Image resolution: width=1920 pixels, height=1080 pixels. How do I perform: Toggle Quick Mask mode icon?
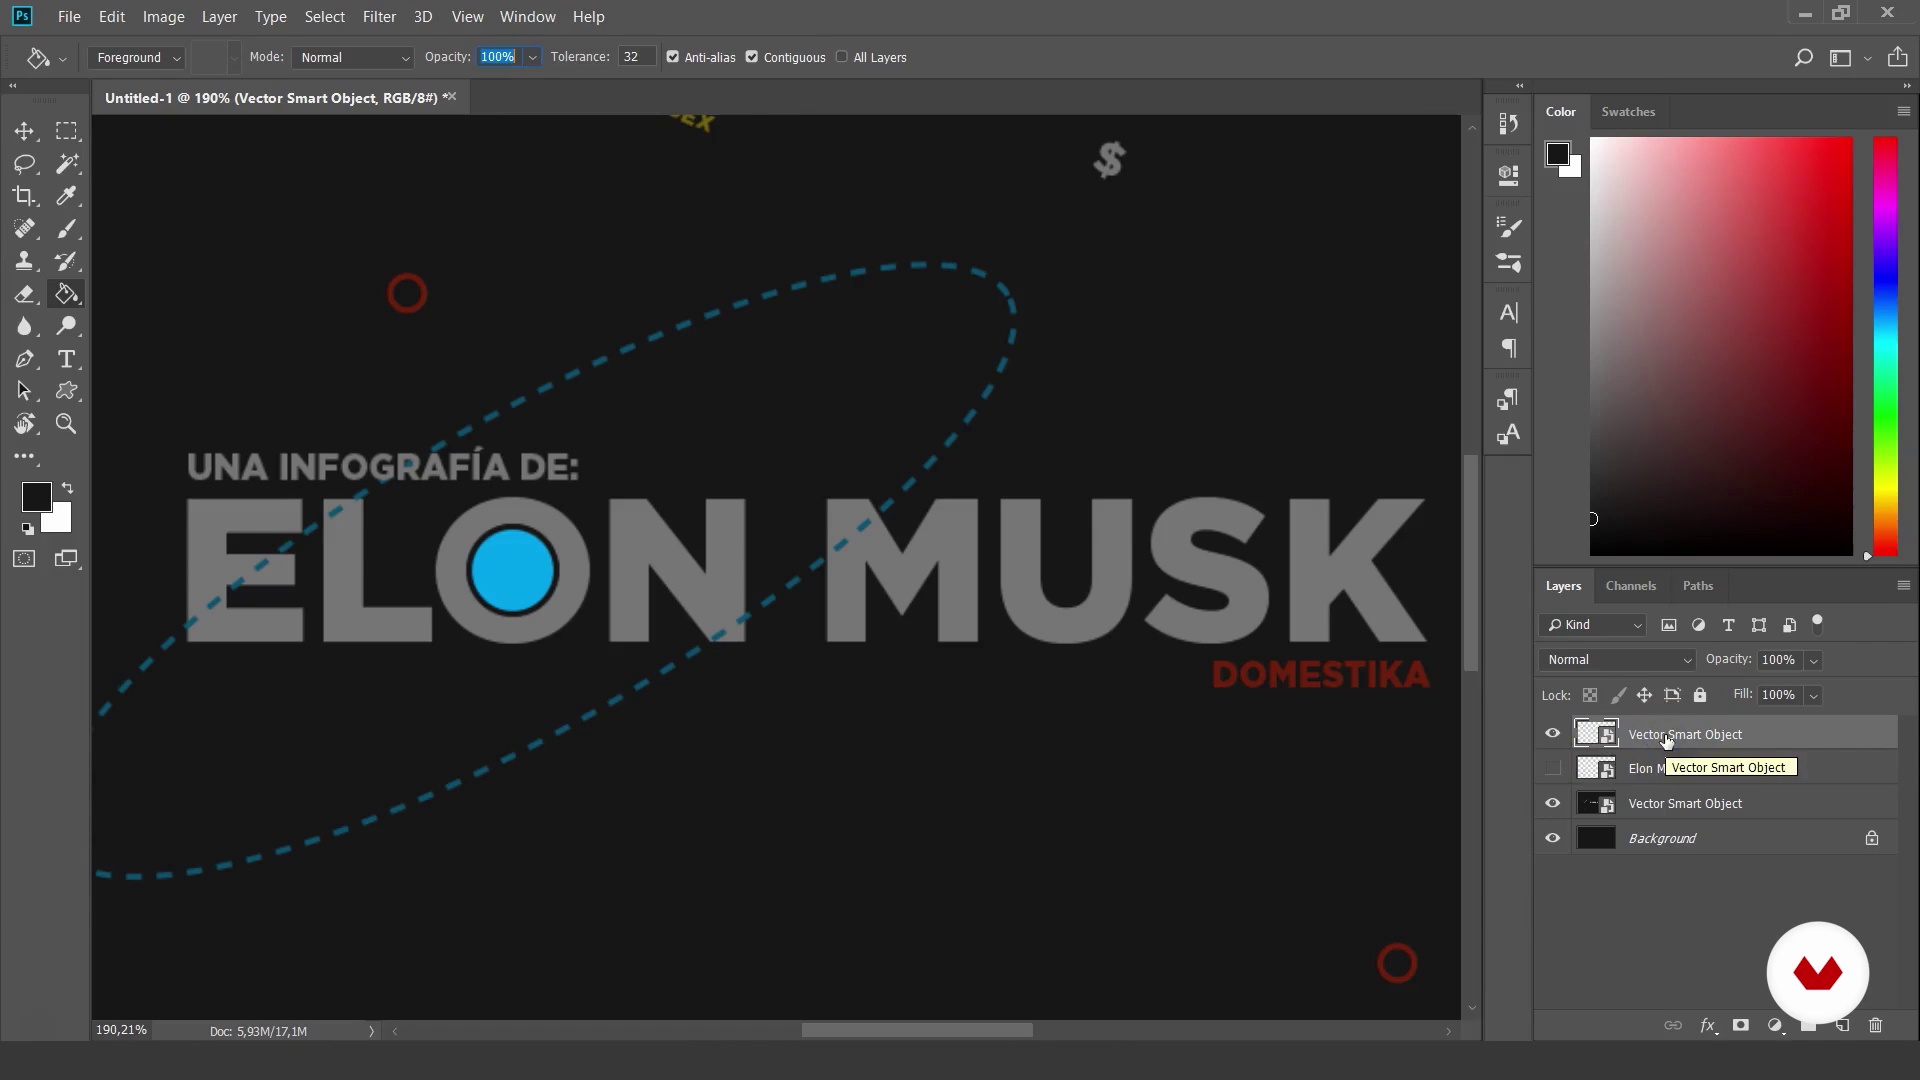24,559
